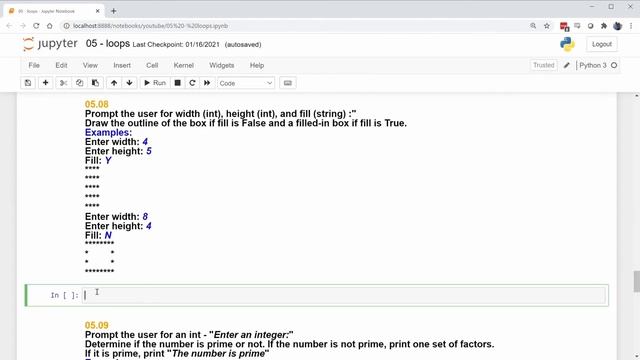Rename notebook title 05 - loops
This screenshot has height=360, width=640.
pyautogui.click(x=108, y=44)
